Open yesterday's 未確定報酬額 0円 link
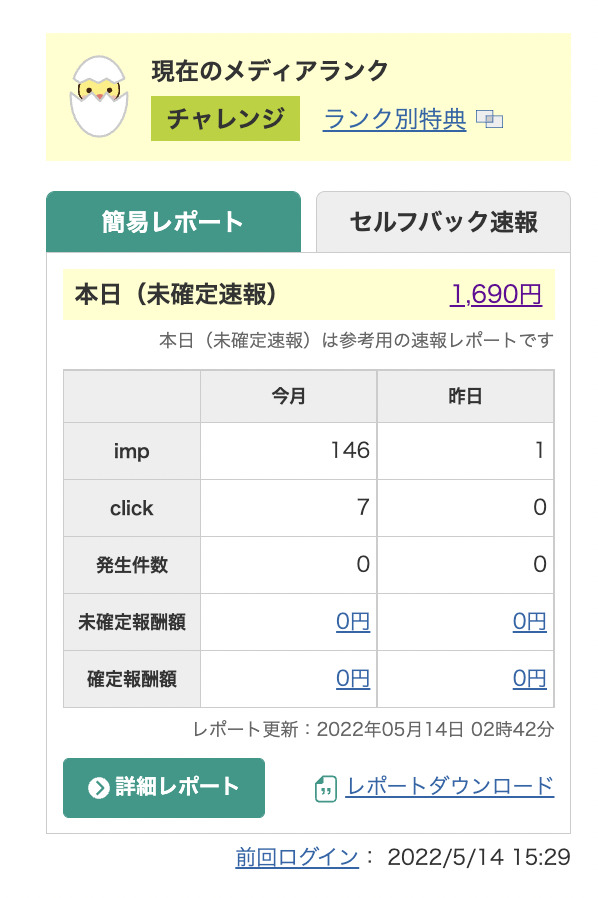 [x=530, y=621]
